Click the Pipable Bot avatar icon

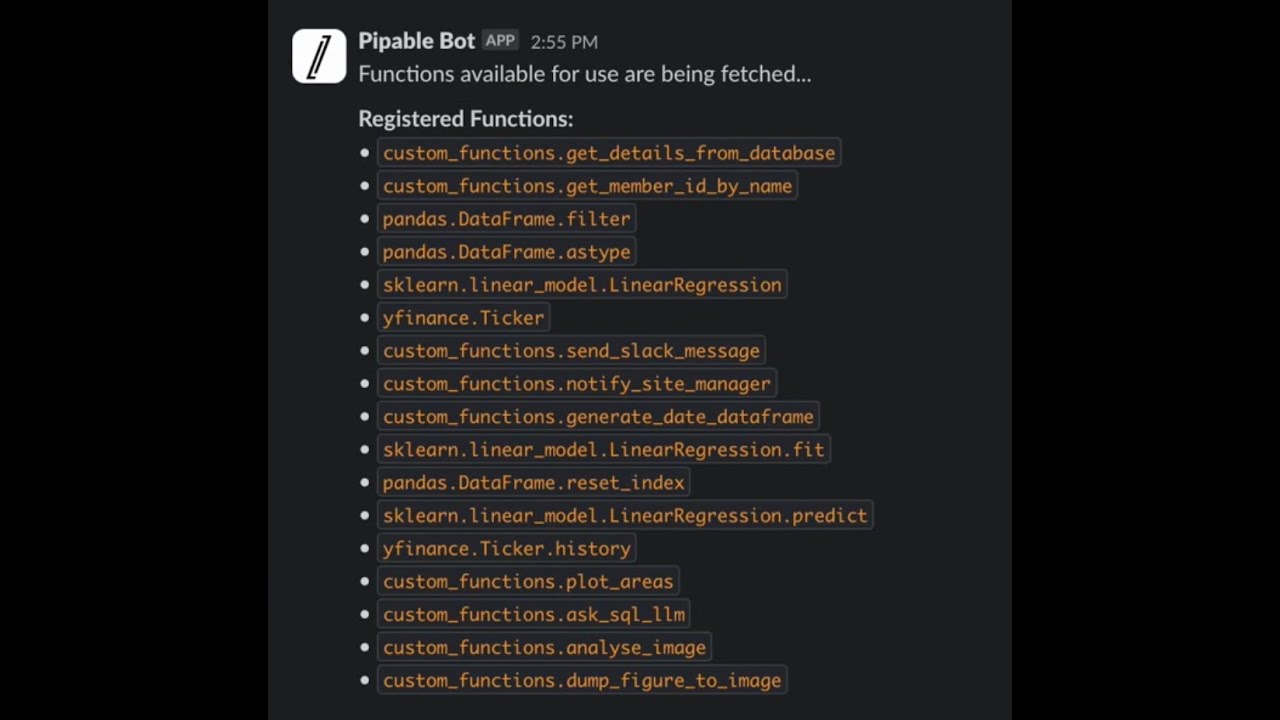click(319, 56)
